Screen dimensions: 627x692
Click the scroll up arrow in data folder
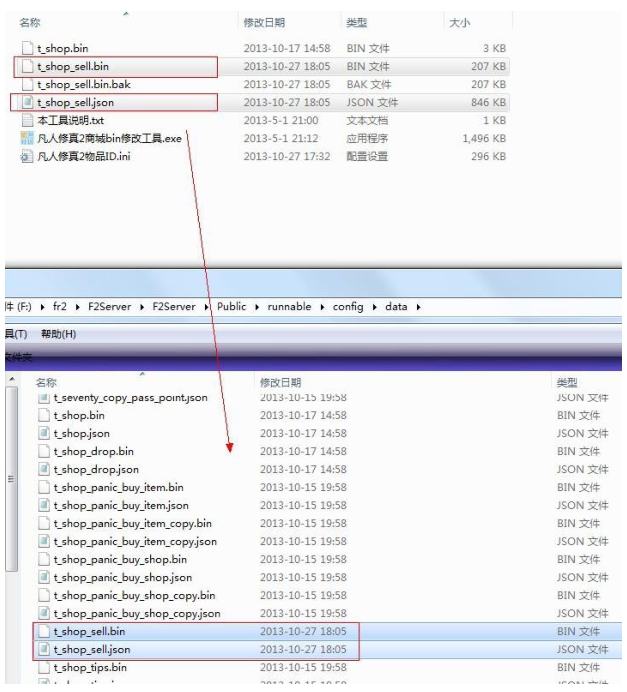(11, 380)
